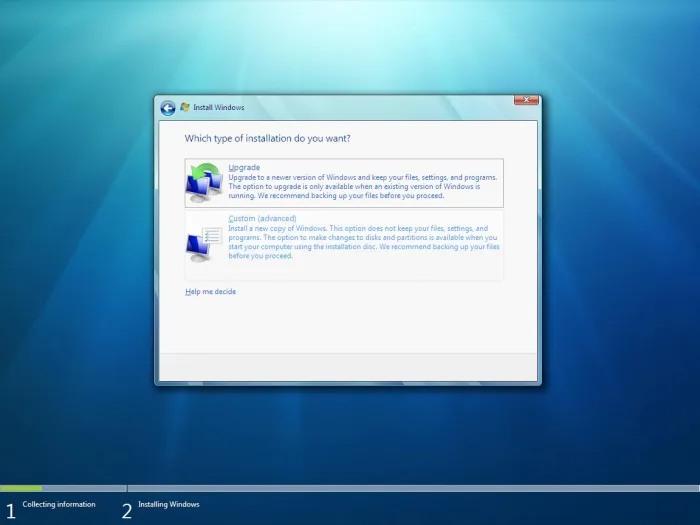
Task: Click the Installing Windows step label
Action: click(x=168, y=505)
